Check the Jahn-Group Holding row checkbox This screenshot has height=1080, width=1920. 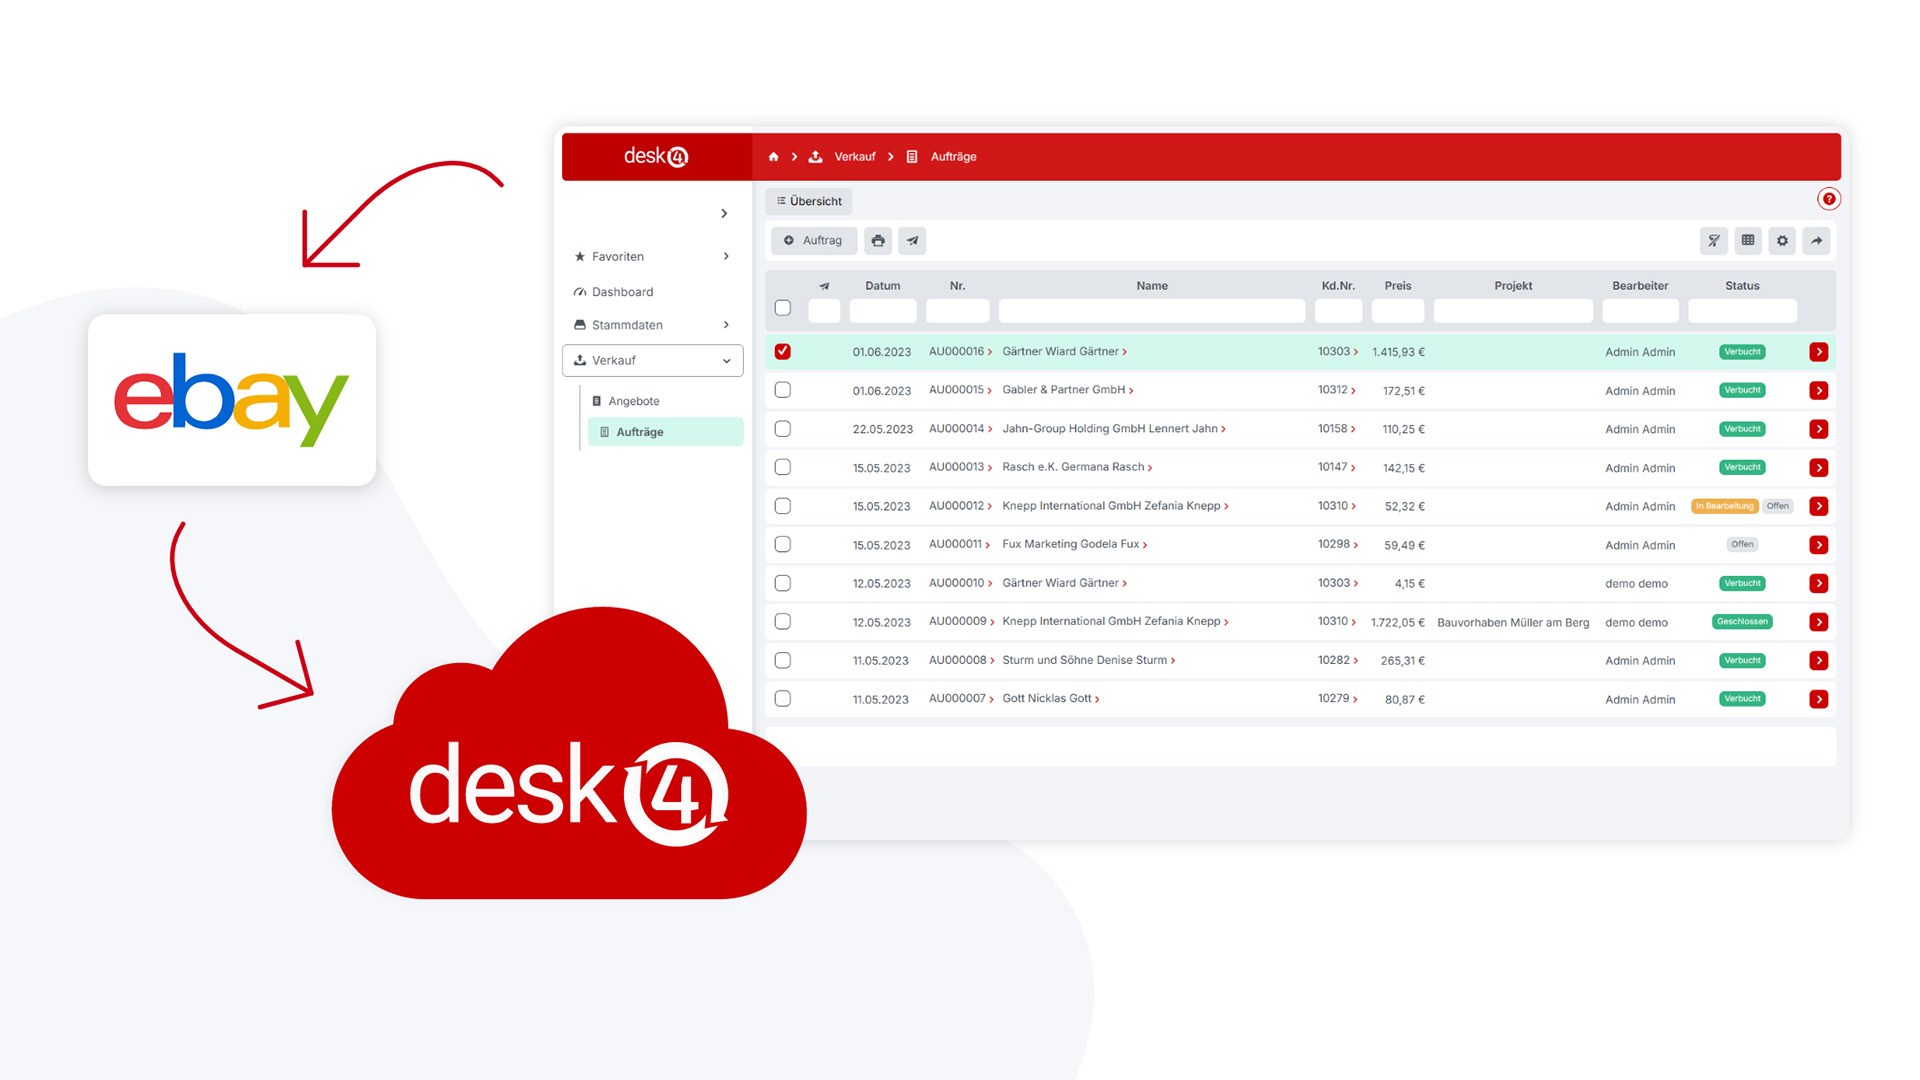[x=783, y=429]
